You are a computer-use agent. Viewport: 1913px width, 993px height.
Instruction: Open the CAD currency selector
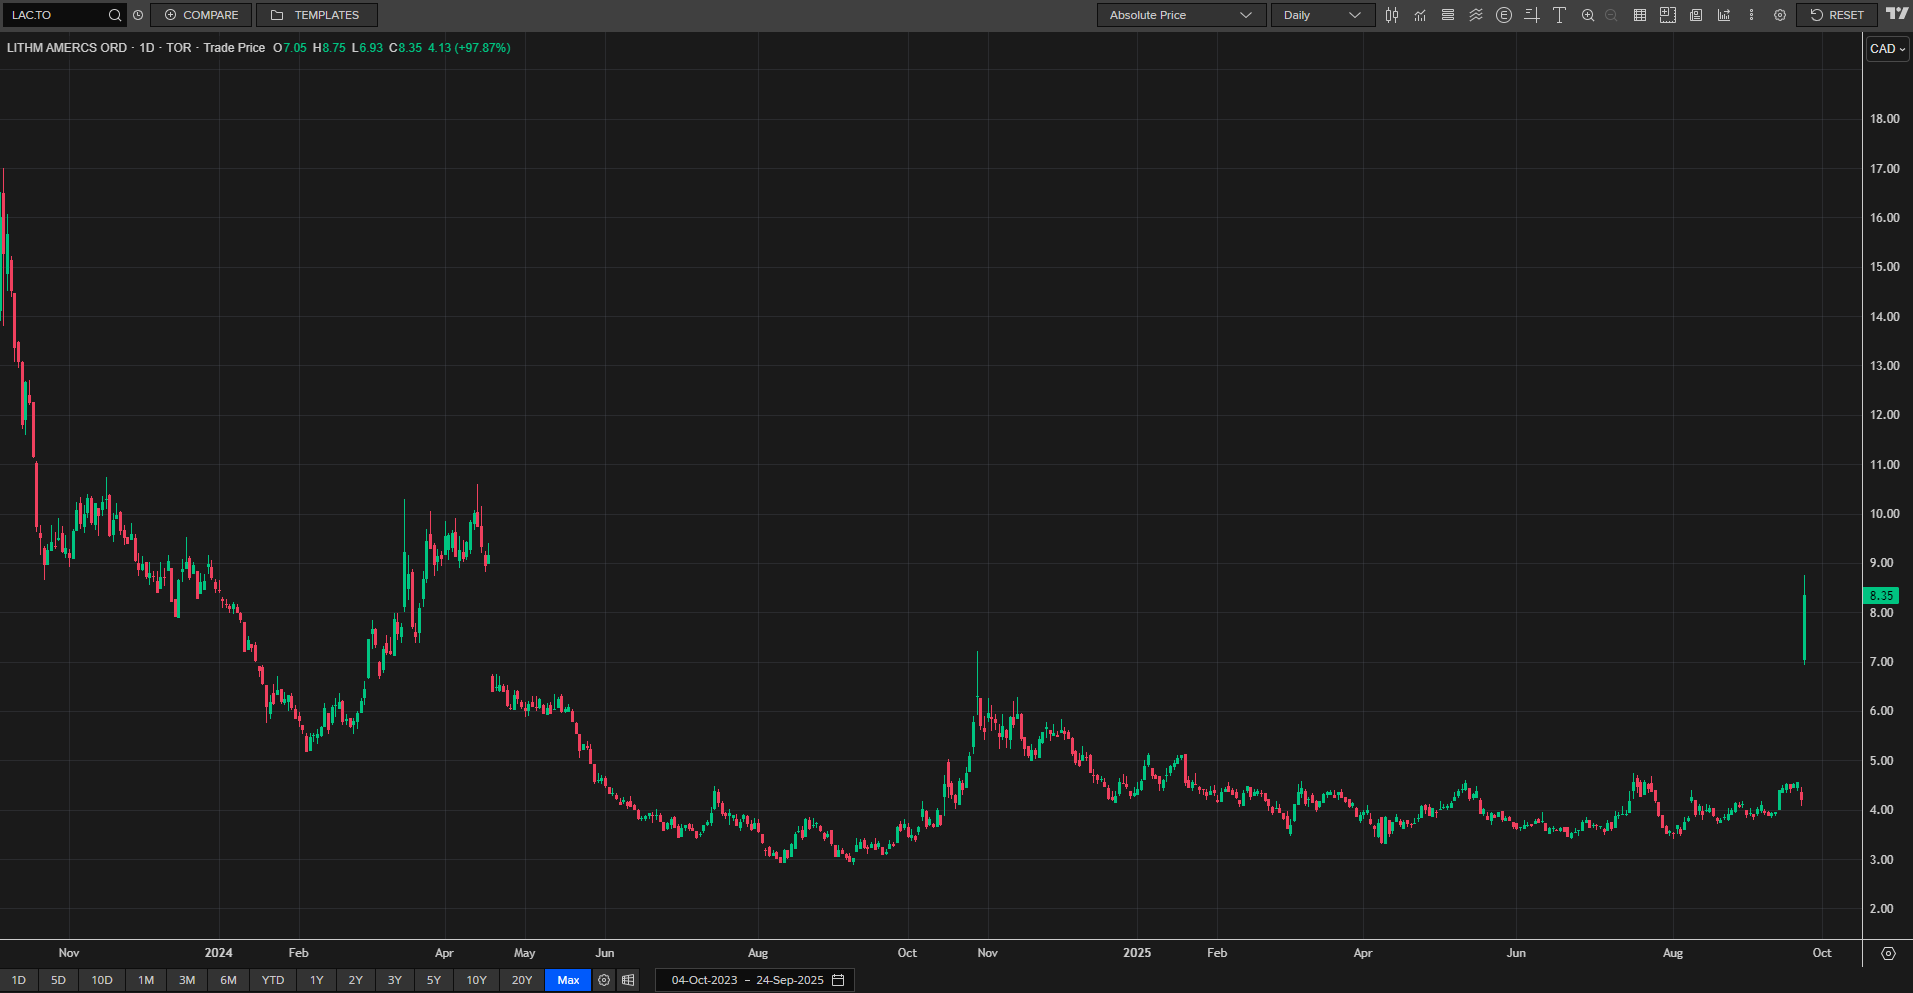(1887, 49)
